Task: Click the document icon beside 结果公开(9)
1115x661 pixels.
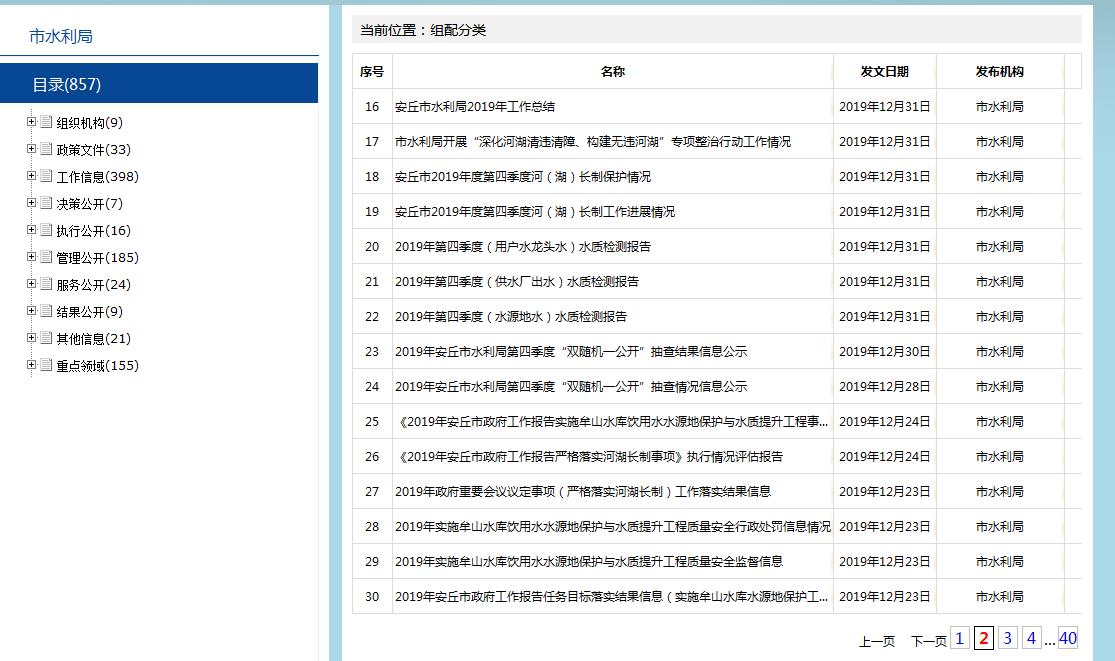Action: coord(46,311)
